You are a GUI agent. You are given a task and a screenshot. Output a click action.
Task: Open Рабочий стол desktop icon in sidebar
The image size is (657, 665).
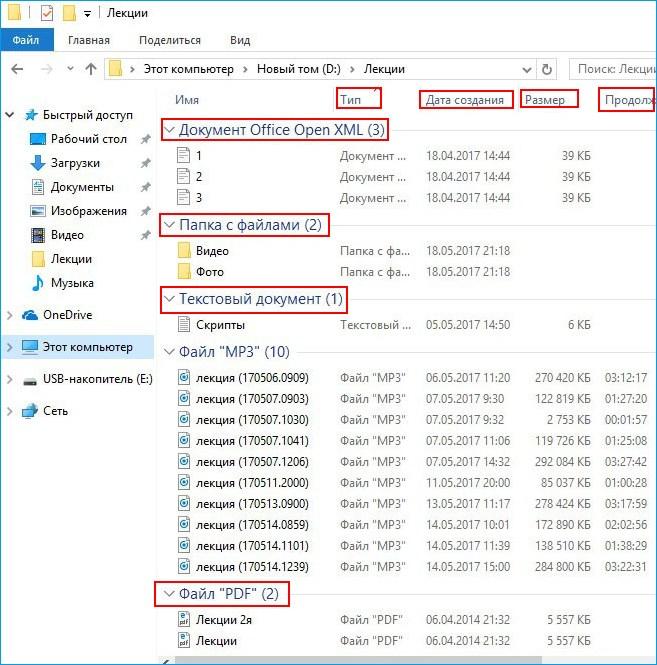[x=38, y=139]
